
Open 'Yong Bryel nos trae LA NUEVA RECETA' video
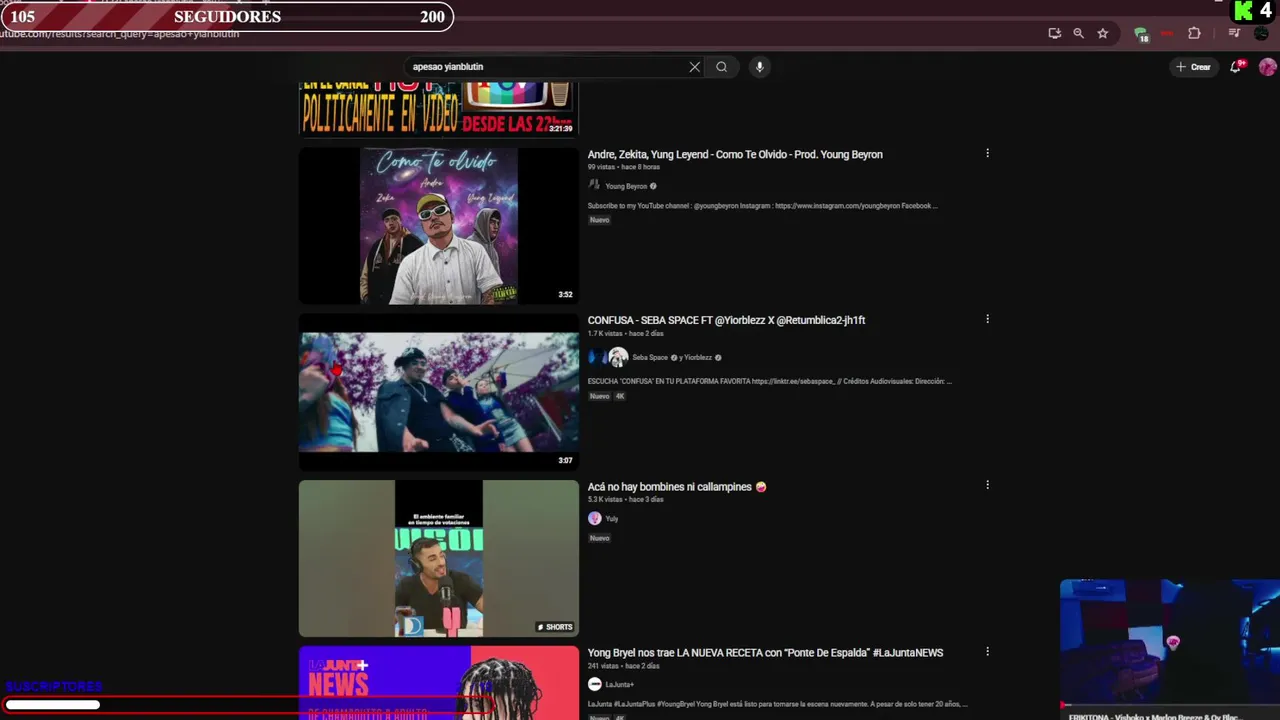(x=765, y=653)
